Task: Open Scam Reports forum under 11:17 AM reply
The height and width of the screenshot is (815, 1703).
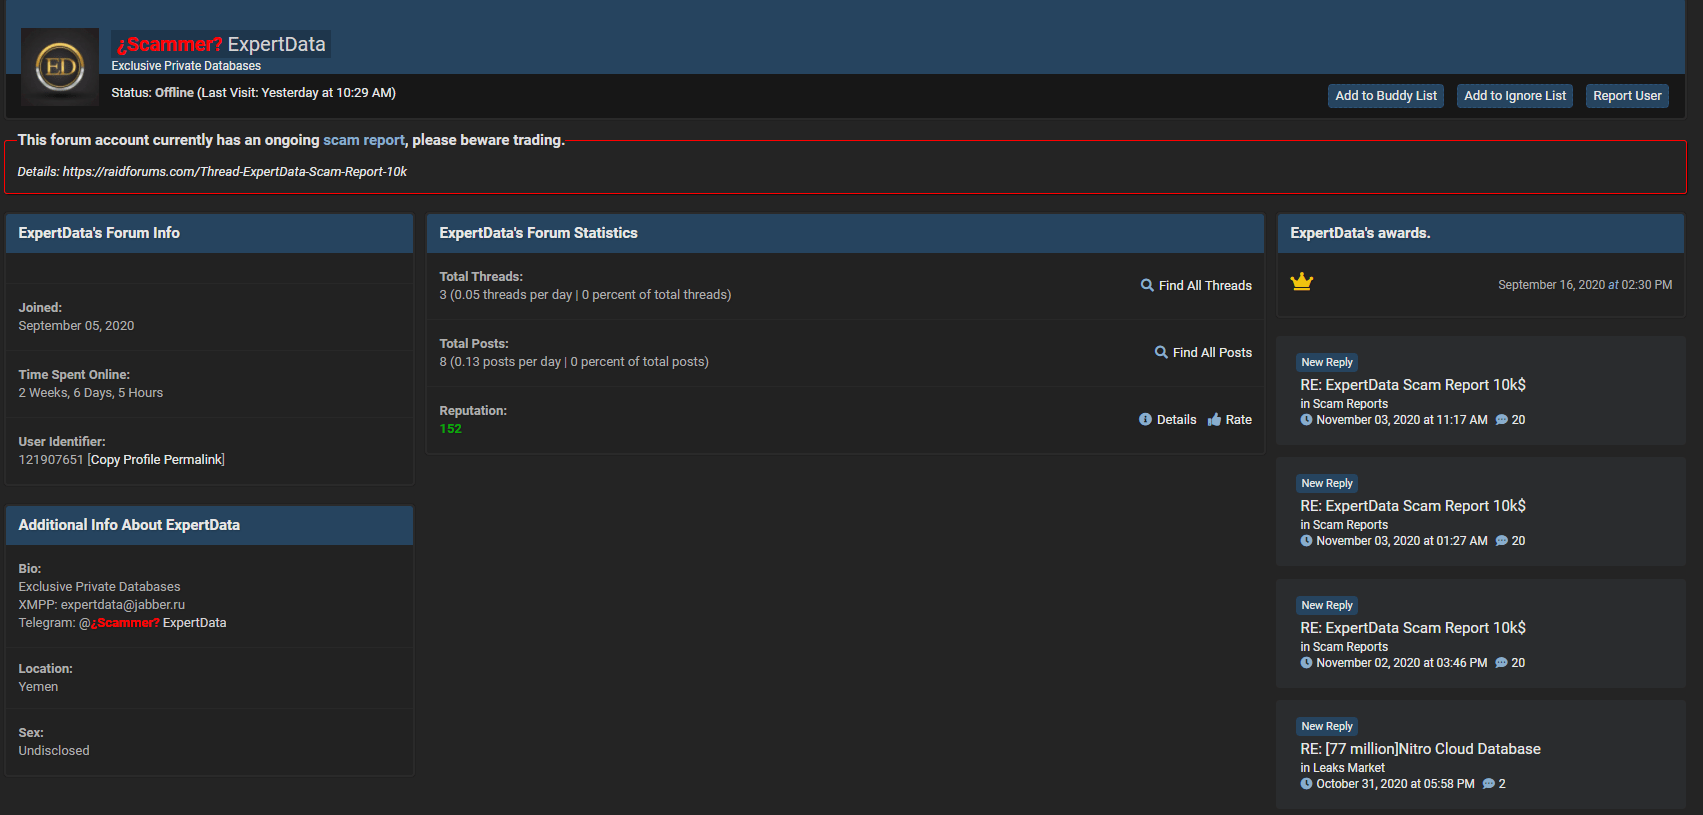Action: [1350, 404]
